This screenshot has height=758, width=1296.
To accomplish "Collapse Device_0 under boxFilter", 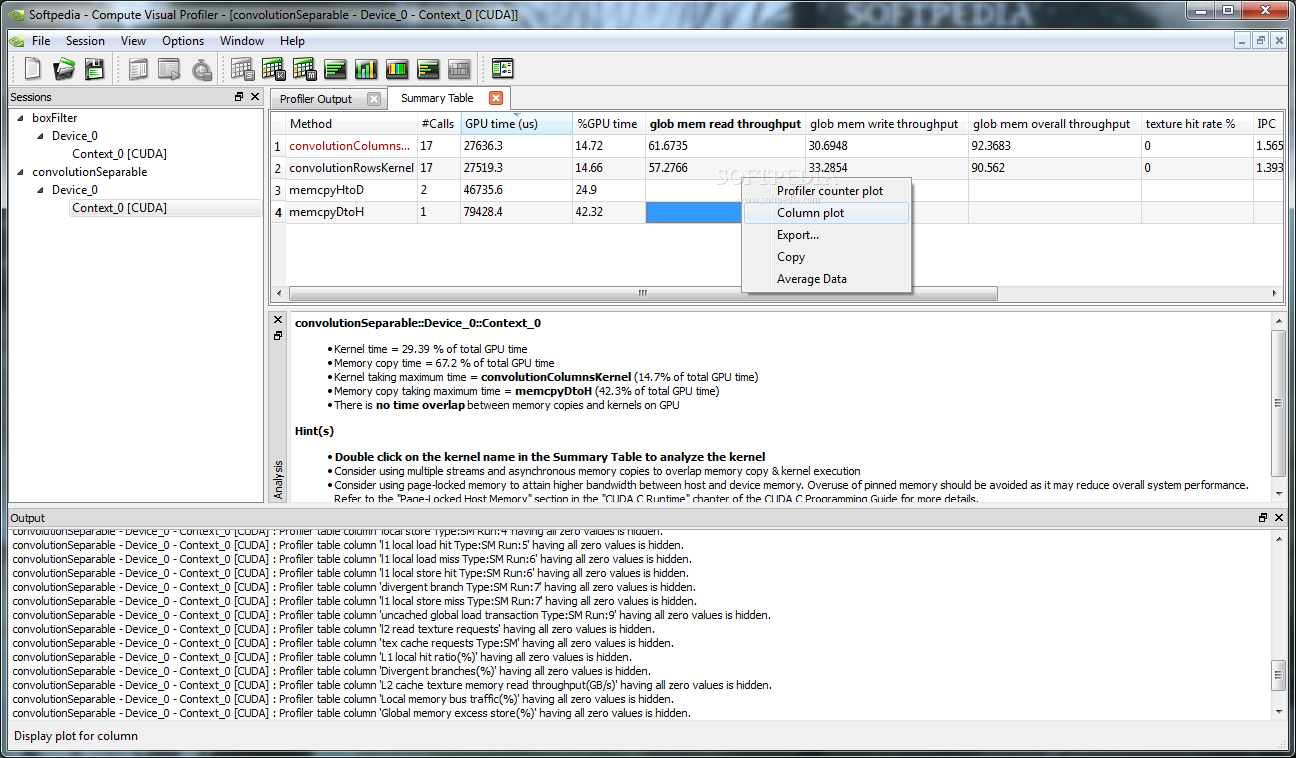I will 40,136.
